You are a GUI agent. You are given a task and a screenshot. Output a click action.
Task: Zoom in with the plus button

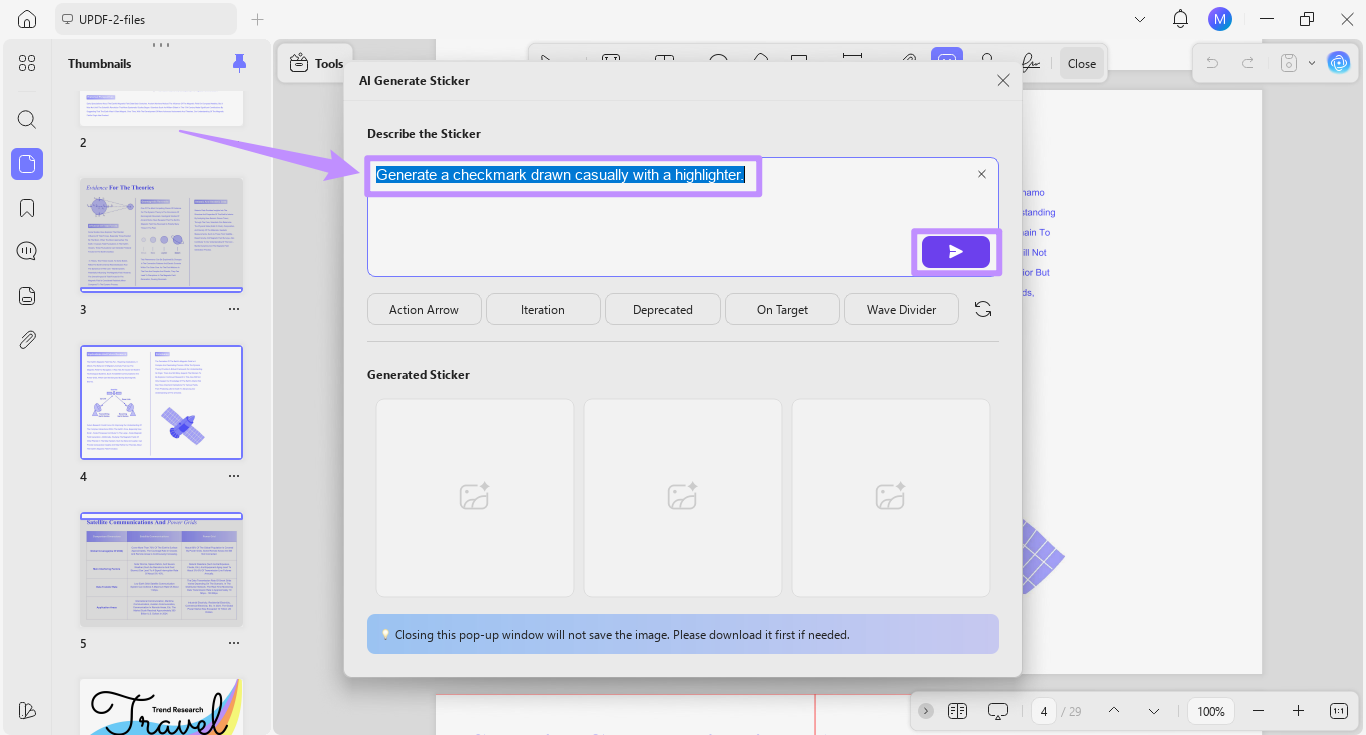(x=1298, y=711)
